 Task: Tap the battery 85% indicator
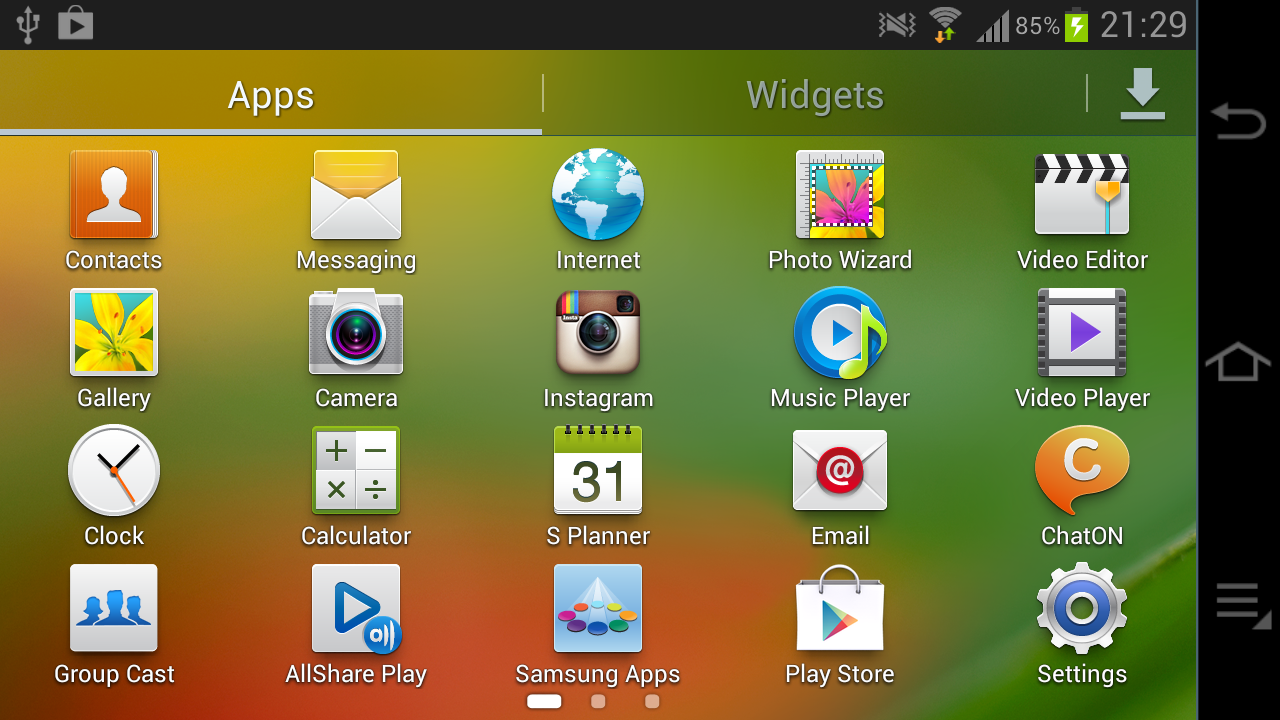click(1051, 25)
